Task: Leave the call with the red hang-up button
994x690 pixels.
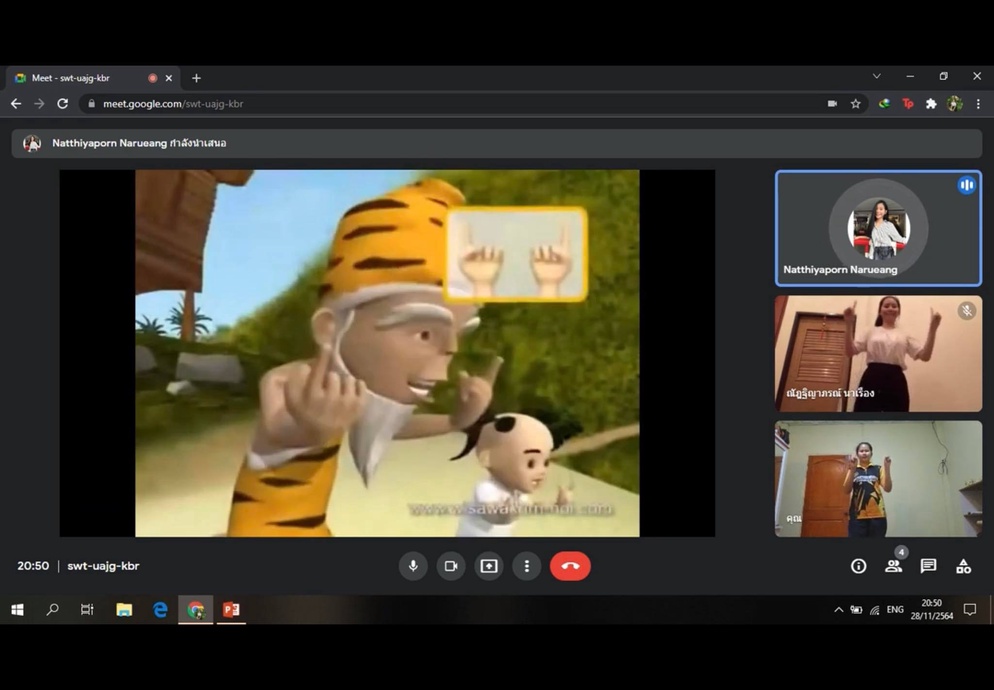Action: (570, 566)
